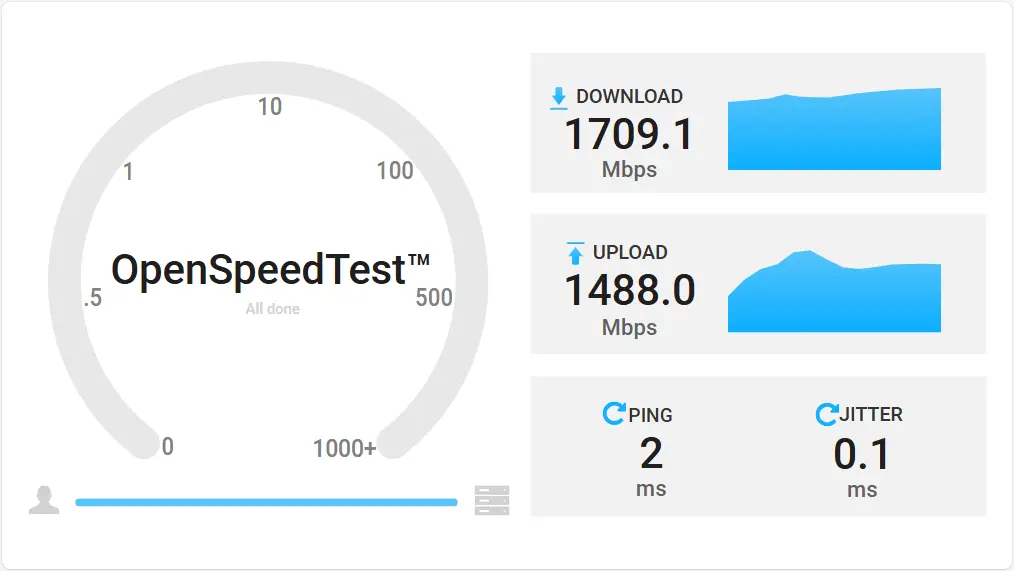Click the OpenSpeedTest logo text
This screenshot has width=1014, height=571.
(270, 270)
